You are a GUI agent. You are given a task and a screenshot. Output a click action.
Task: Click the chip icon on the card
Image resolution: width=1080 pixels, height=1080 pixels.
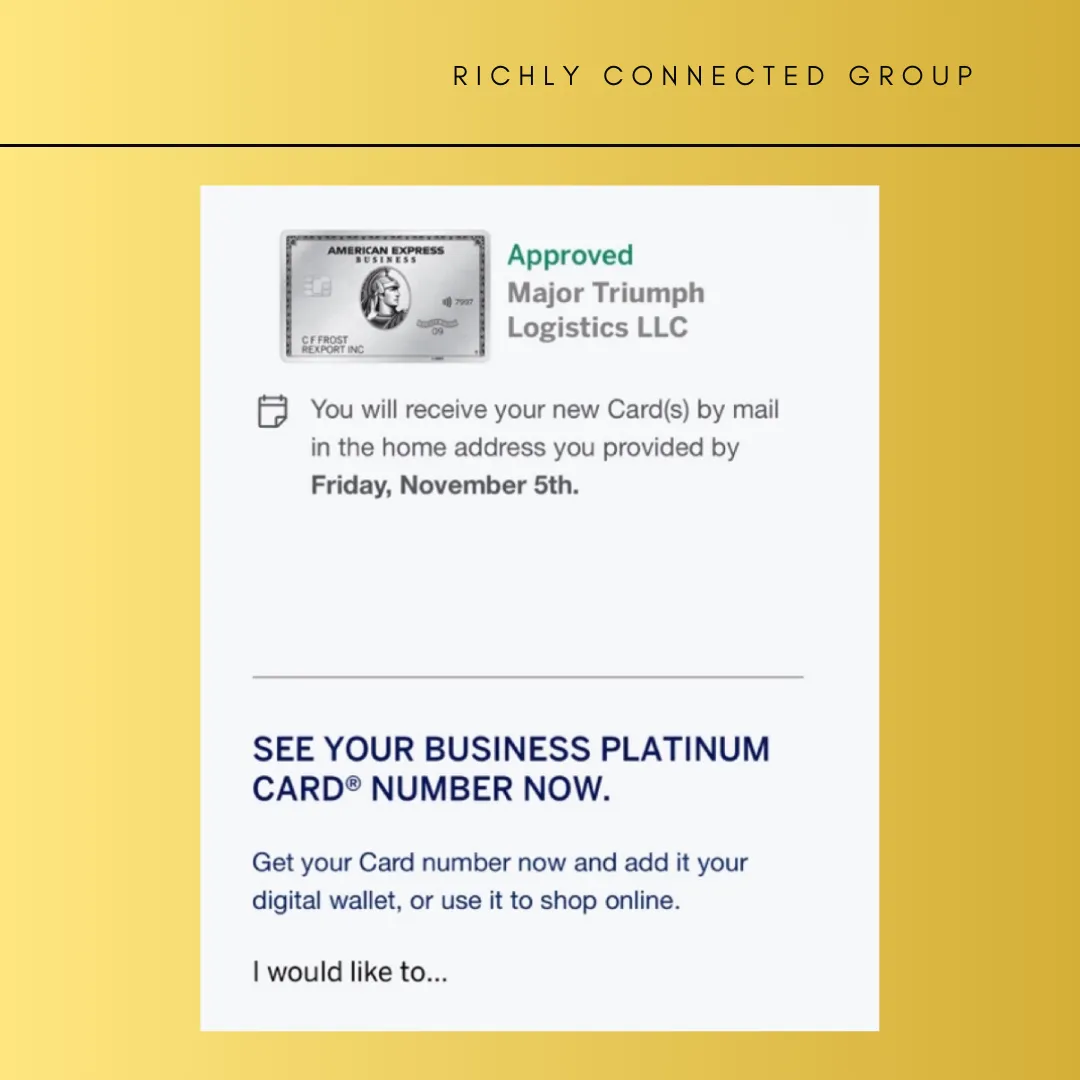click(x=318, y=288)
